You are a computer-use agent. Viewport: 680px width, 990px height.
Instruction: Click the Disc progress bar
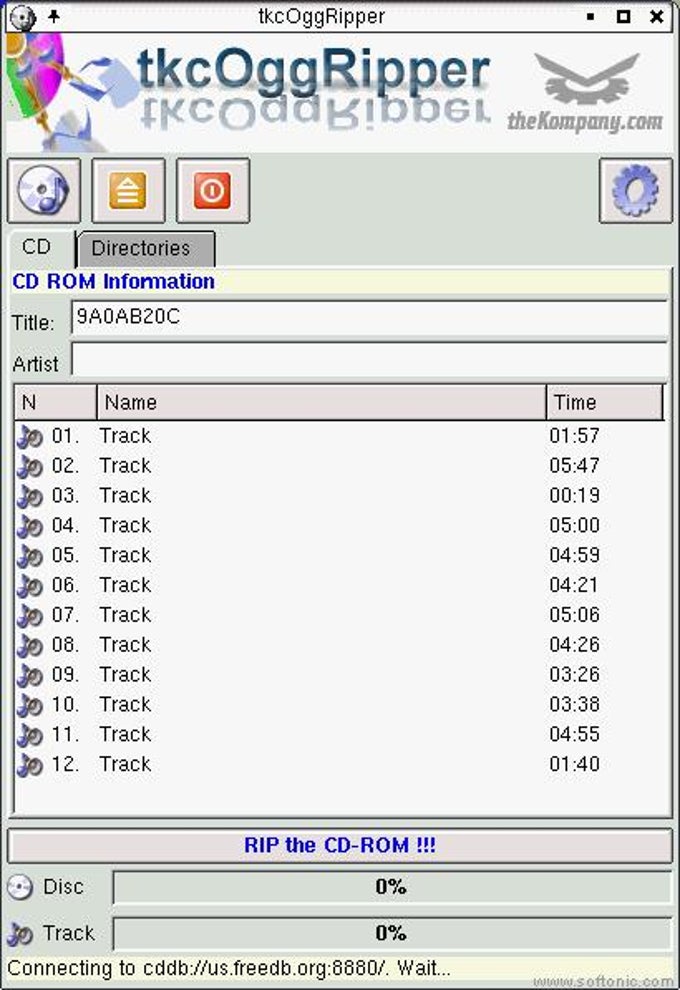(391, 887)
